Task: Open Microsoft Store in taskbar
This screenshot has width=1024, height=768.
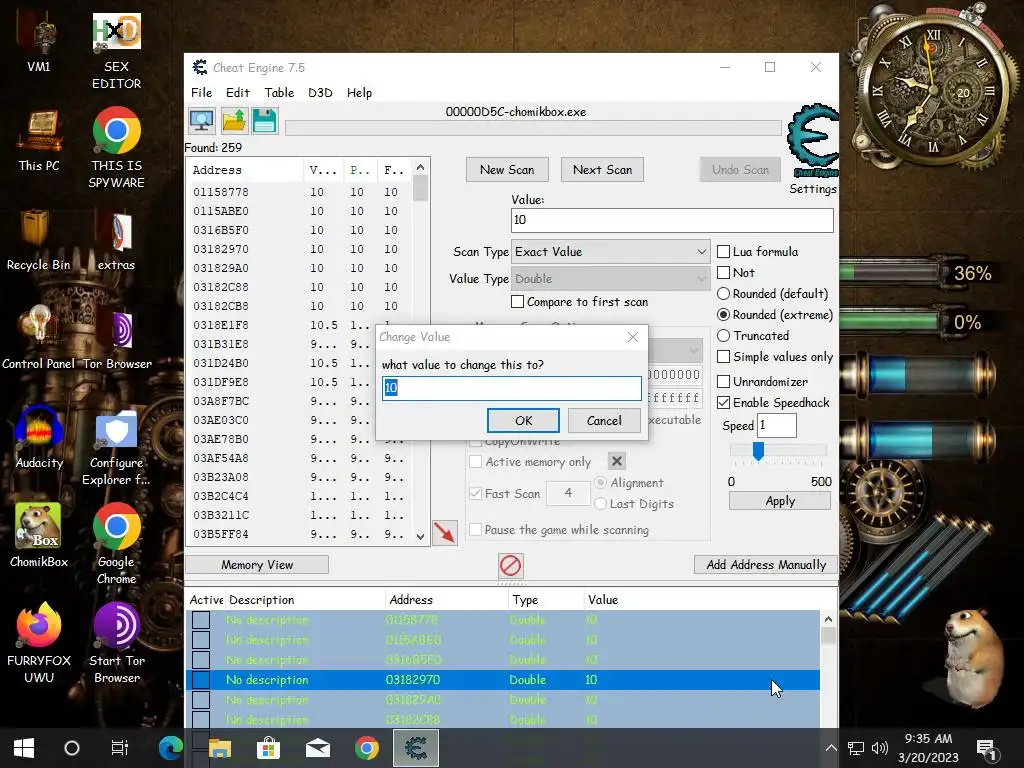Action: point(268,748)
